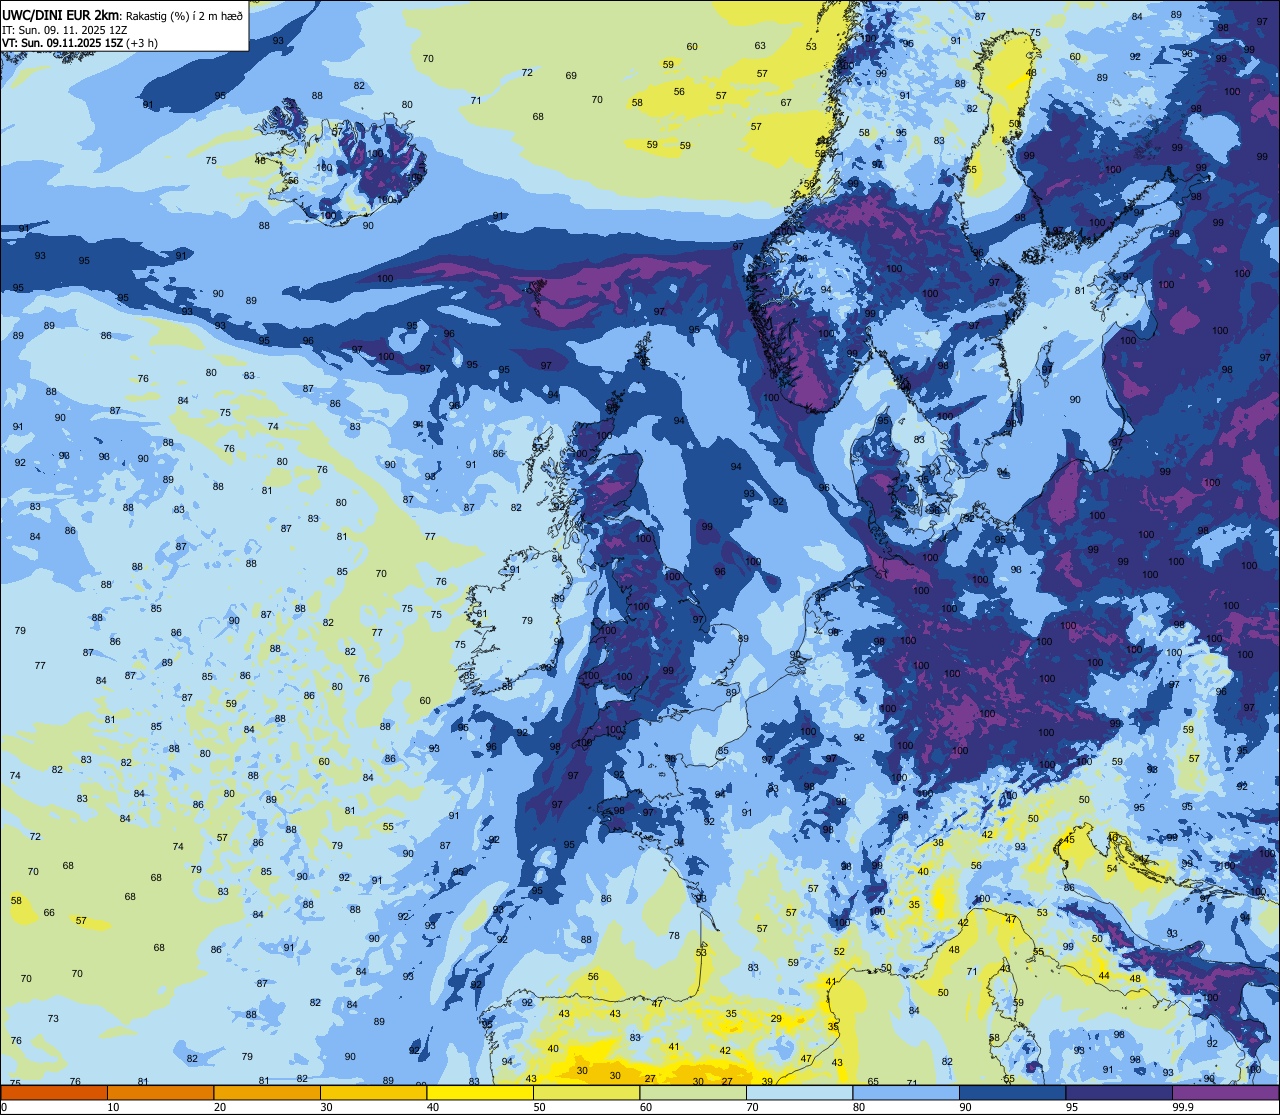Select the 'Rakastig (%) í 2 m hæð' parameter label
Image resolution: width=1280 pixels, height=1115 pixels.
pyautogui.click(x=184, y=15)
